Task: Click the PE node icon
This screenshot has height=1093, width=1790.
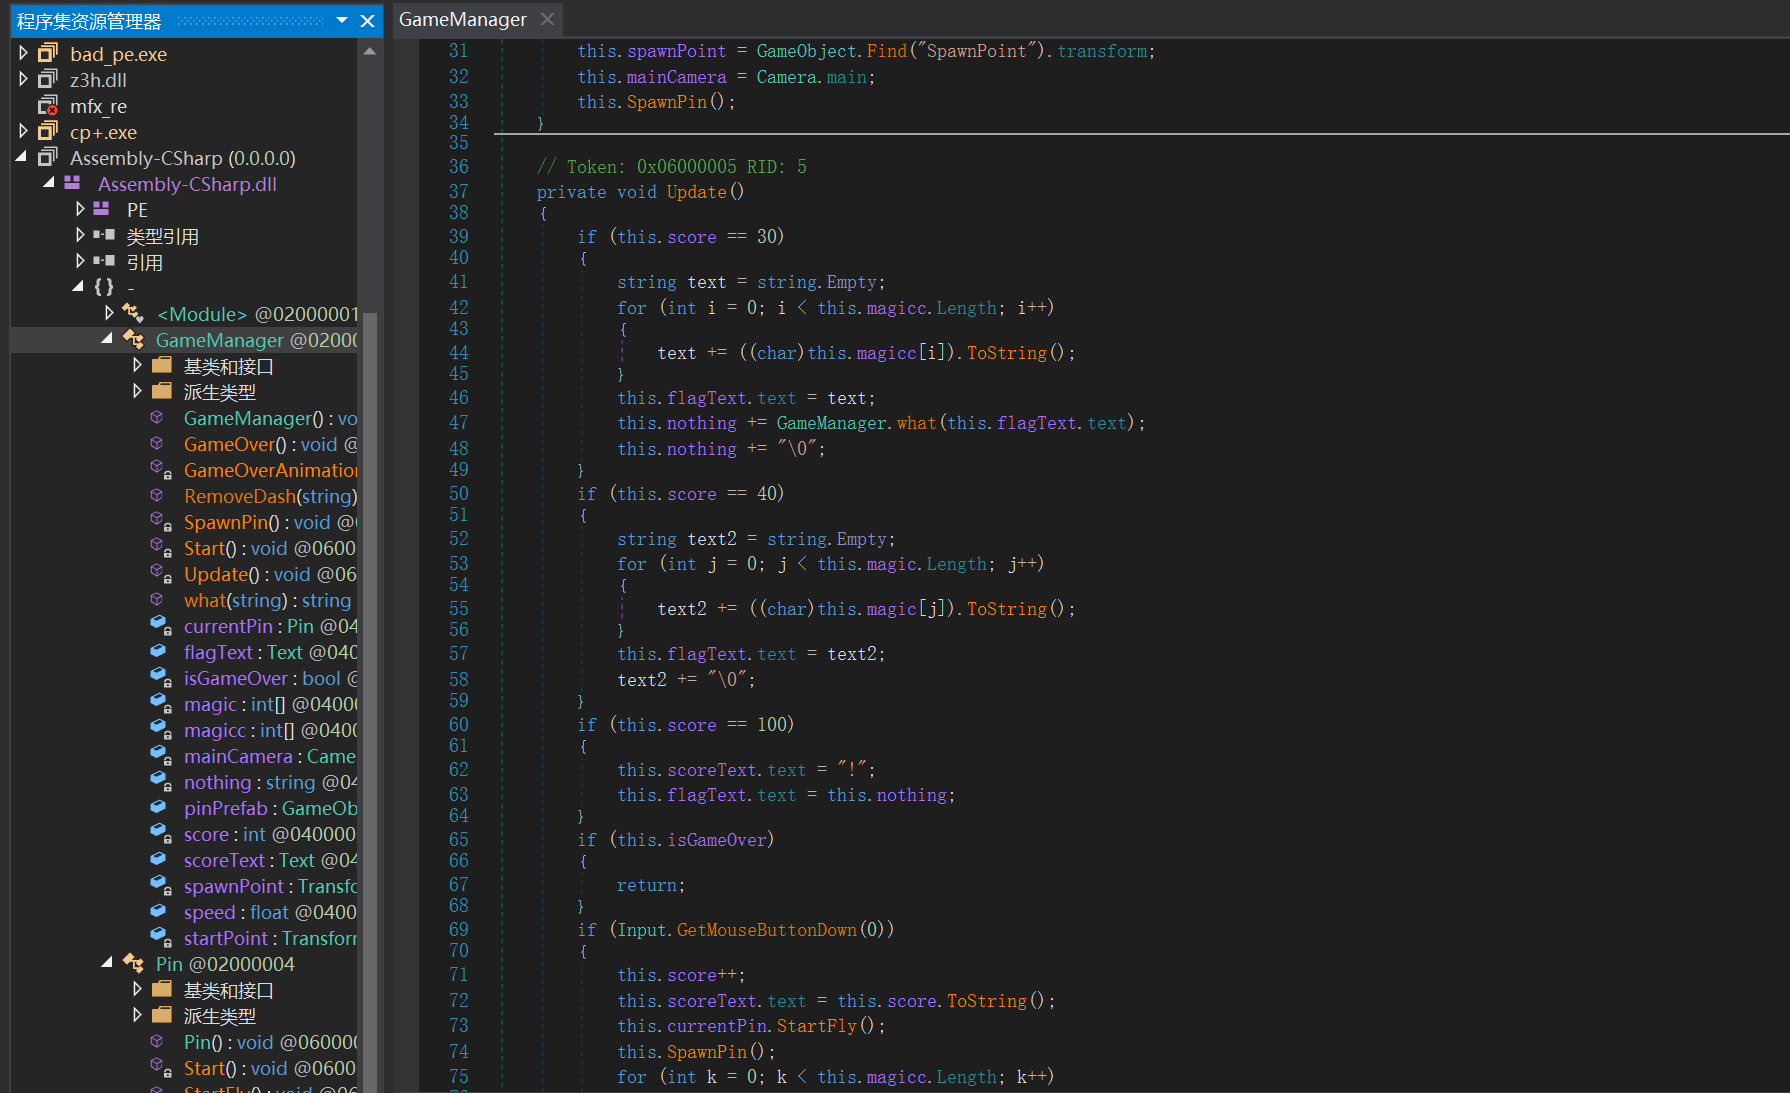Action: [102, 209]
